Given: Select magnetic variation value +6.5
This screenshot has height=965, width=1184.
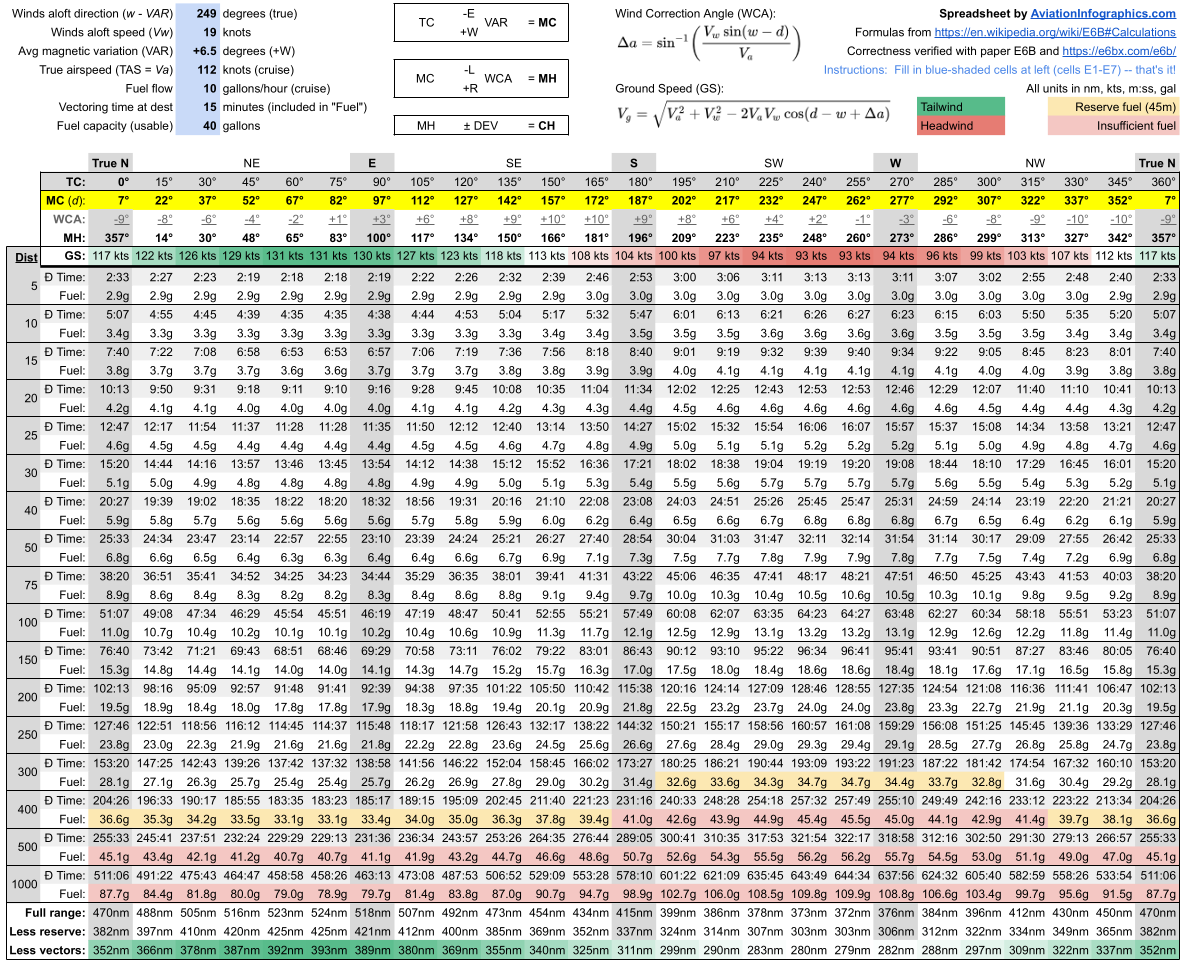Looking at the screenshot, I should [x=197, y=51].
